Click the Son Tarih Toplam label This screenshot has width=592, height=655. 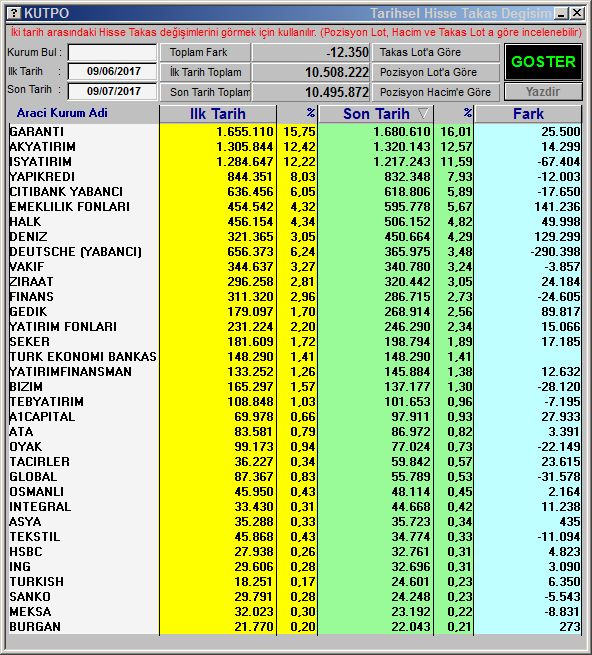coord(205,92)
